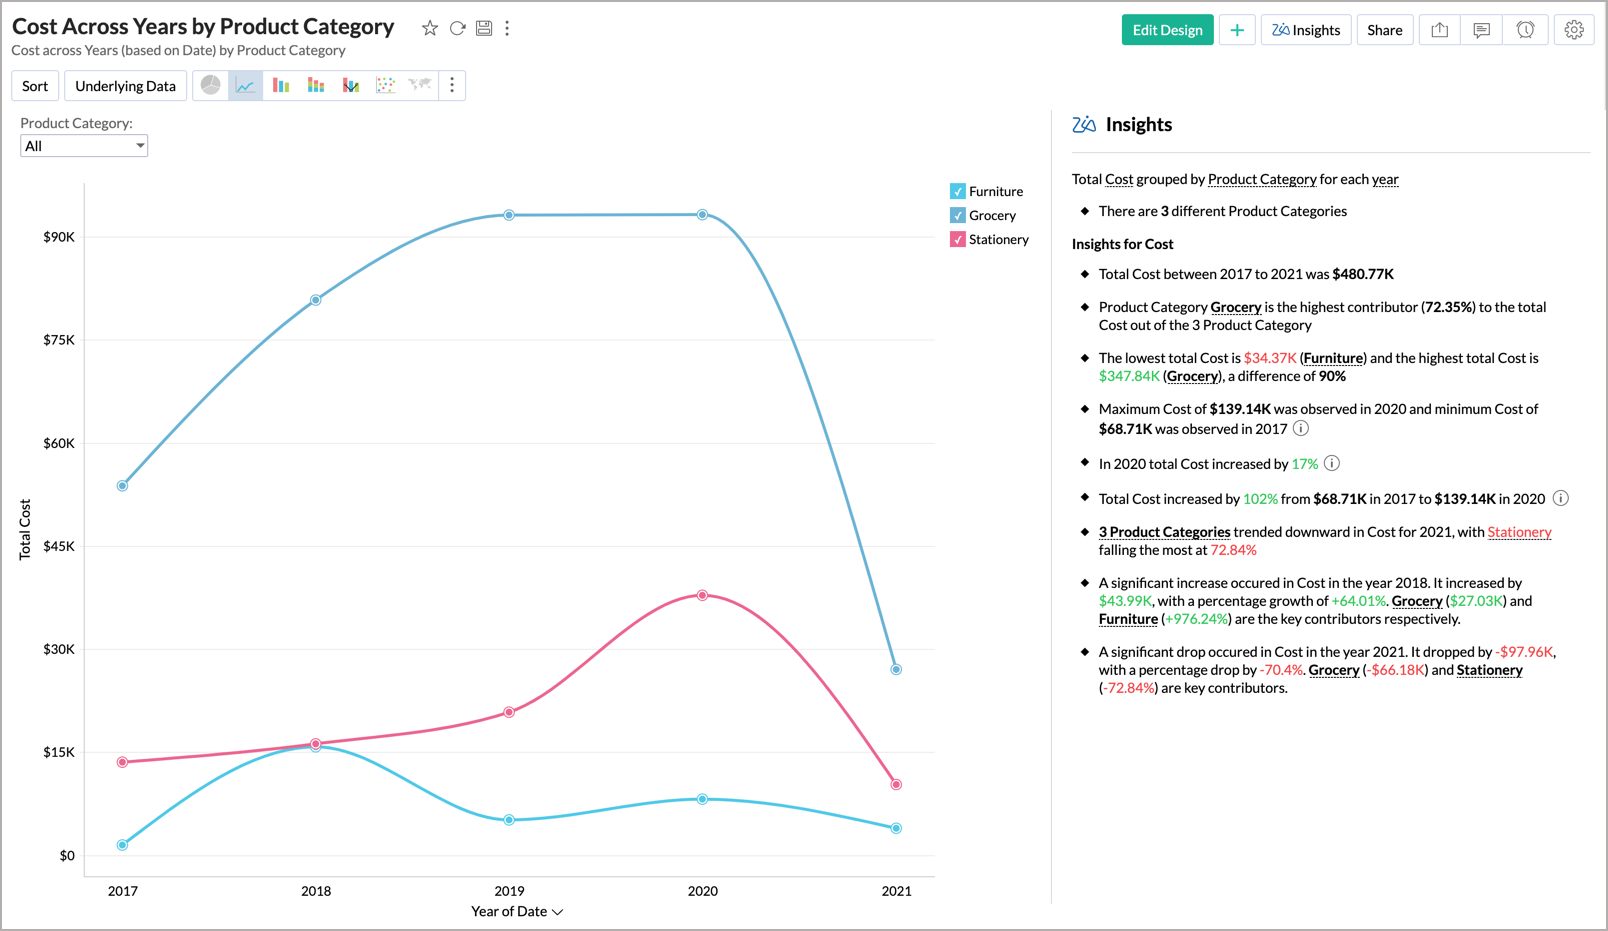Mark the report as favorite with star icon
The image size is (1608, 931).
click(x=430, y=28)
